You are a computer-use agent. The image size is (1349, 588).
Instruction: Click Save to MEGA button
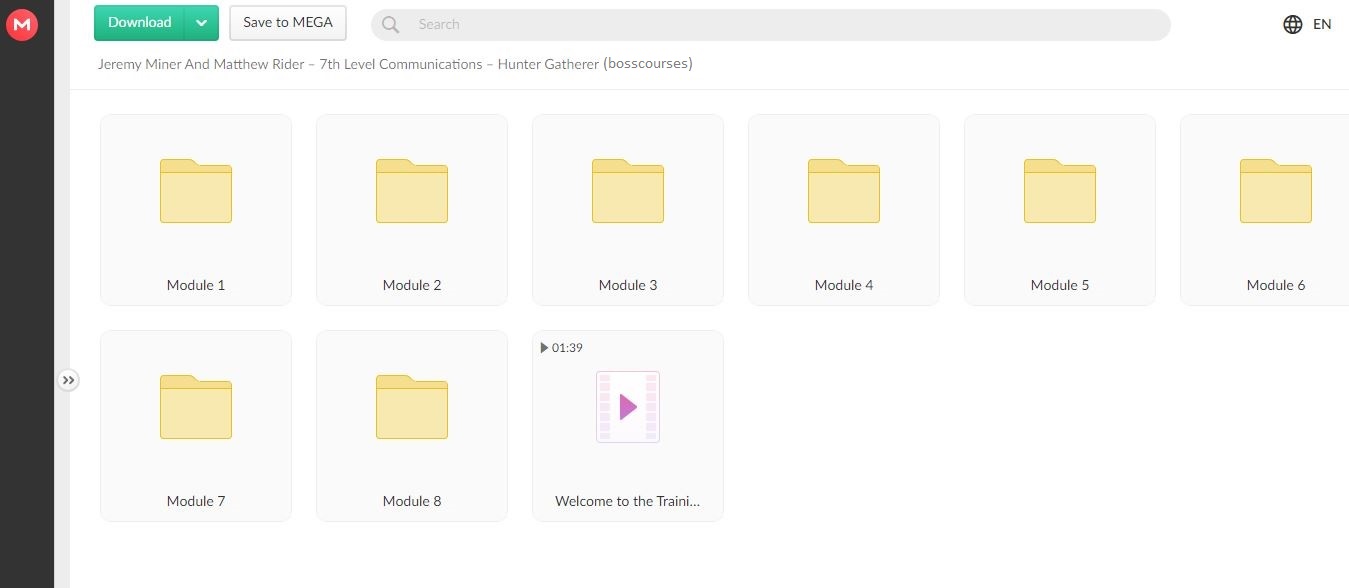click(288, 23)
